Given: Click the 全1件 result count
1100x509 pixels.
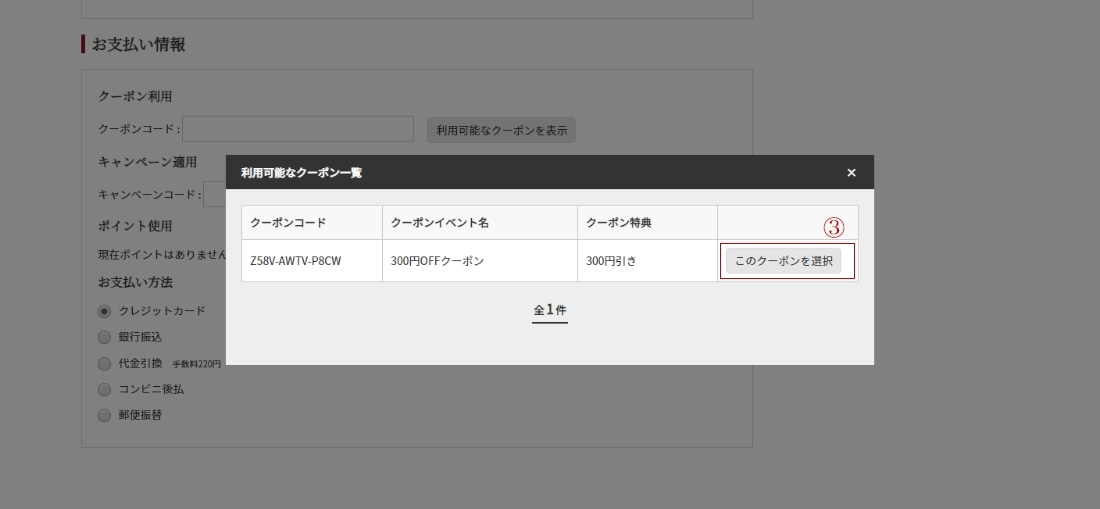Looking at the screenshot, I should 549,309.
